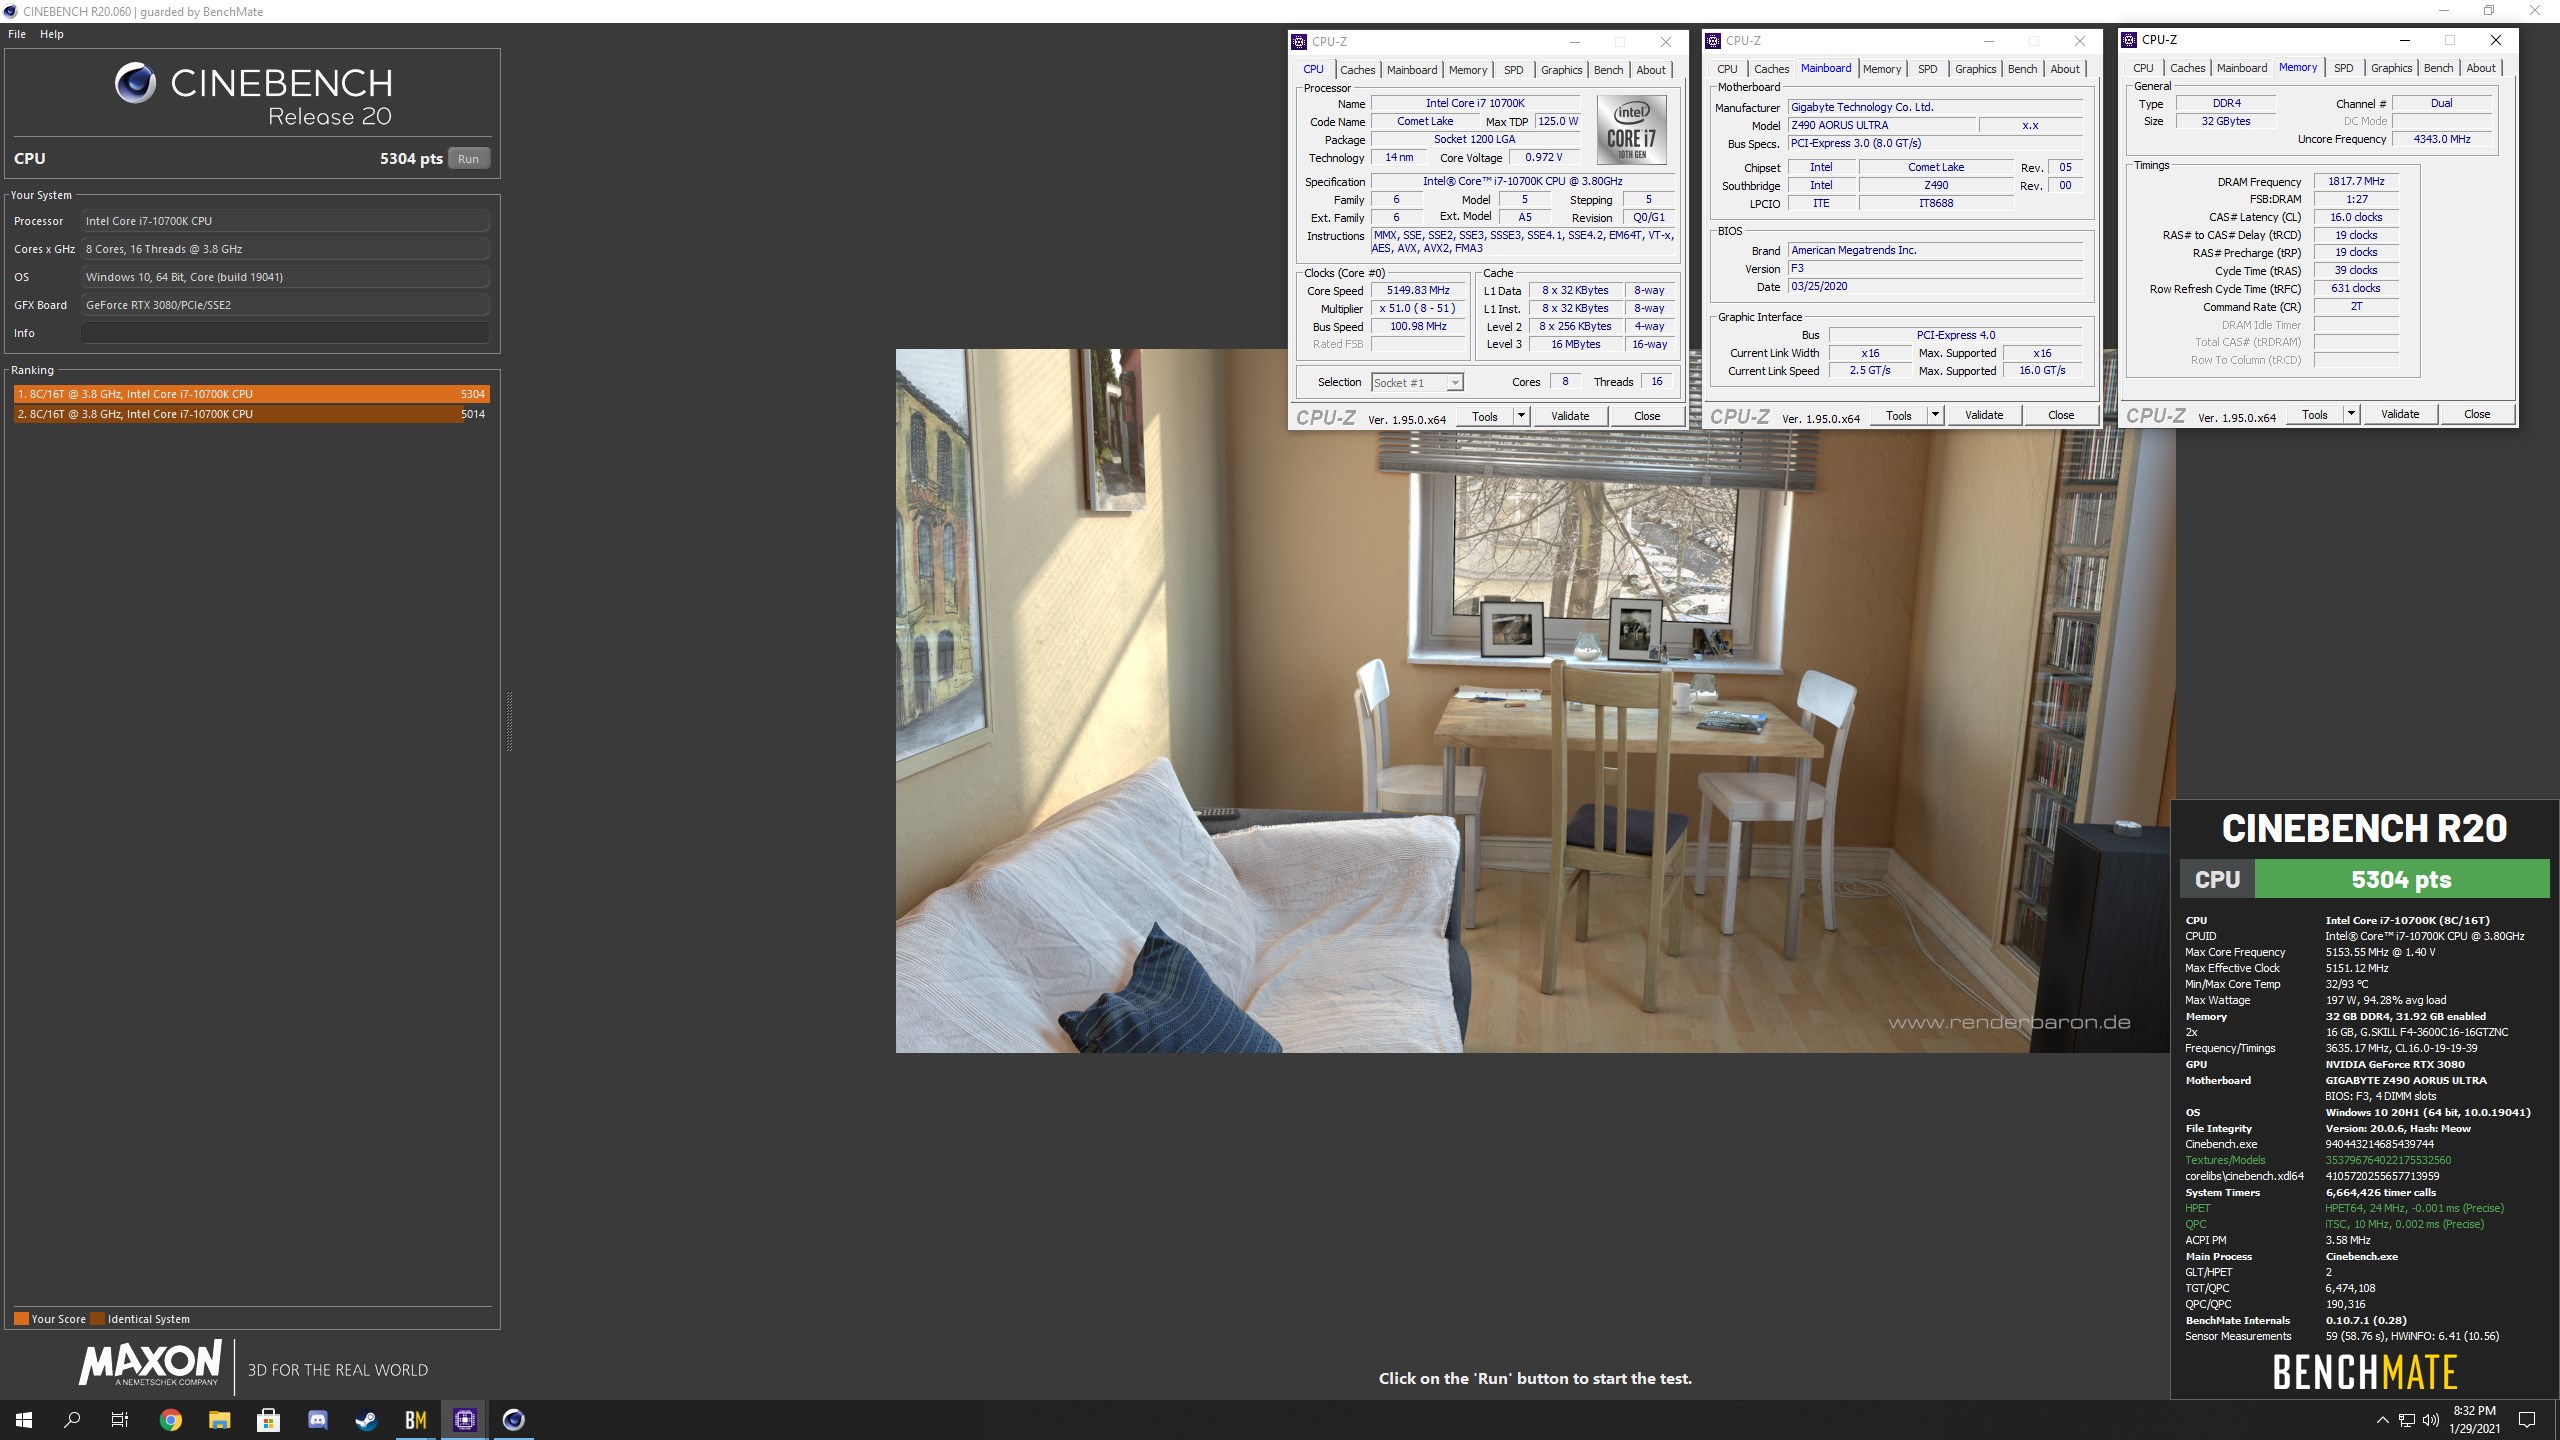Click CPU-Z icon in first window title bar
This screenshot has height=1440, width=2560.
(1299, 41)
